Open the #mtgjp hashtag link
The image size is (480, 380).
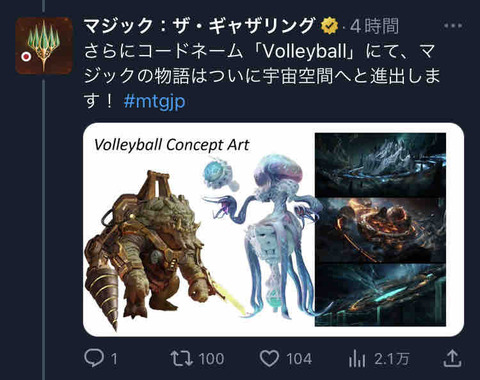(154, 101)
